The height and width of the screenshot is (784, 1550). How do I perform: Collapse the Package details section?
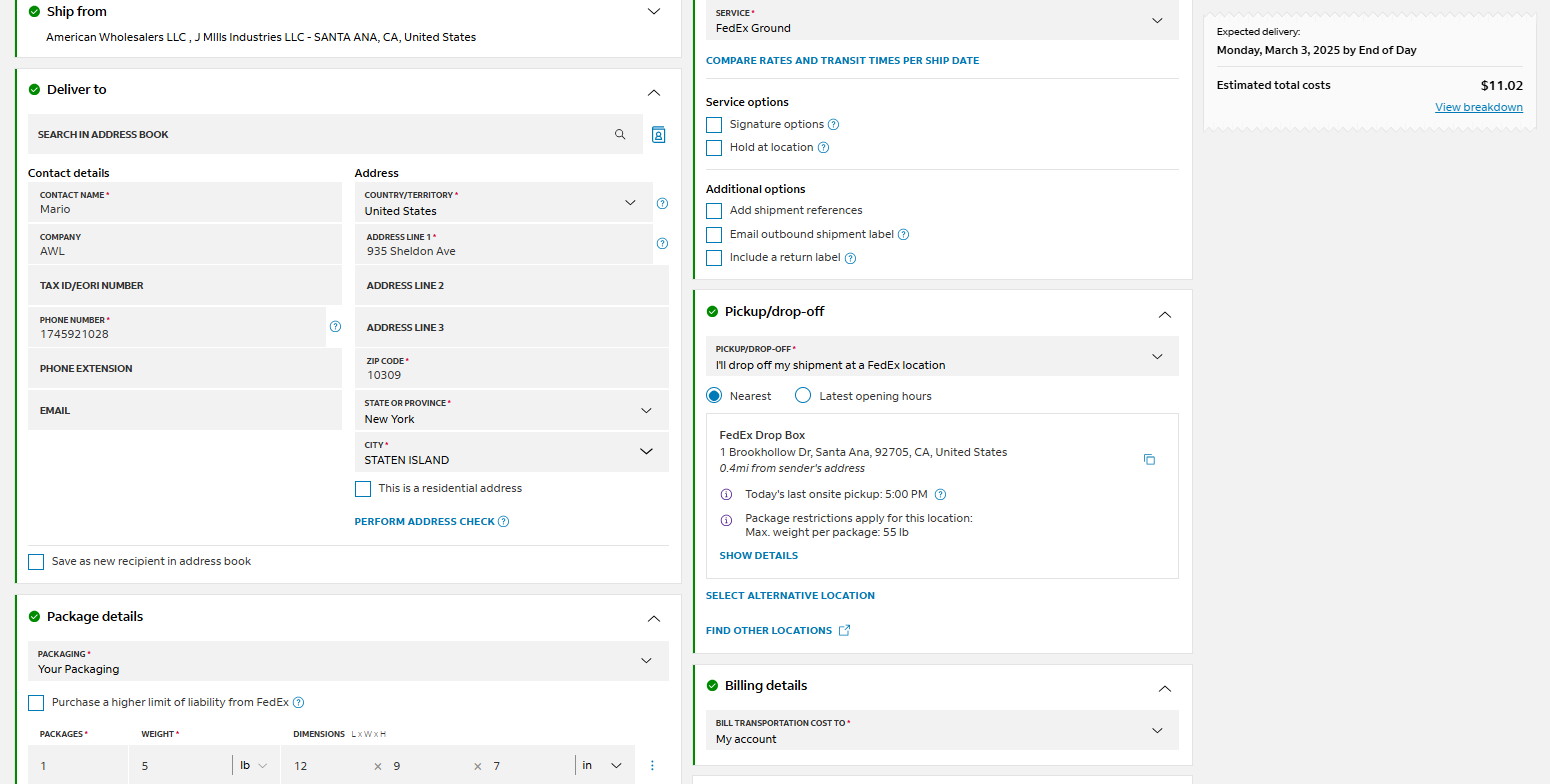point(654,619)
